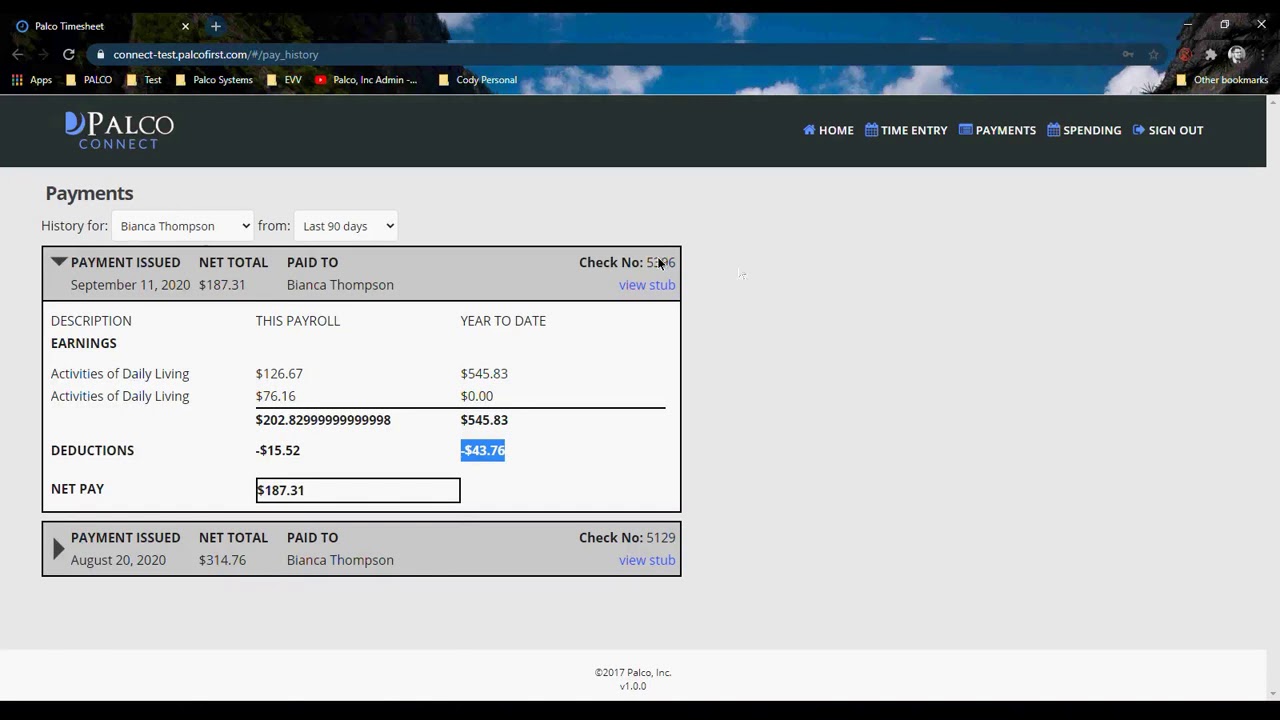Open the SPENDING page
Viewport: 1280px width, 720px height.
point(1084,130)
